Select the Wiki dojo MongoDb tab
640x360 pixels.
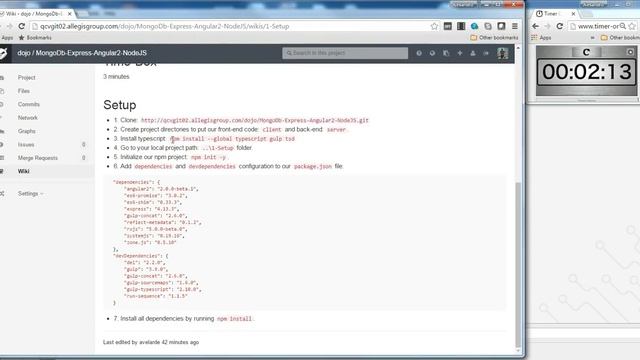click(x=35, y=13)
